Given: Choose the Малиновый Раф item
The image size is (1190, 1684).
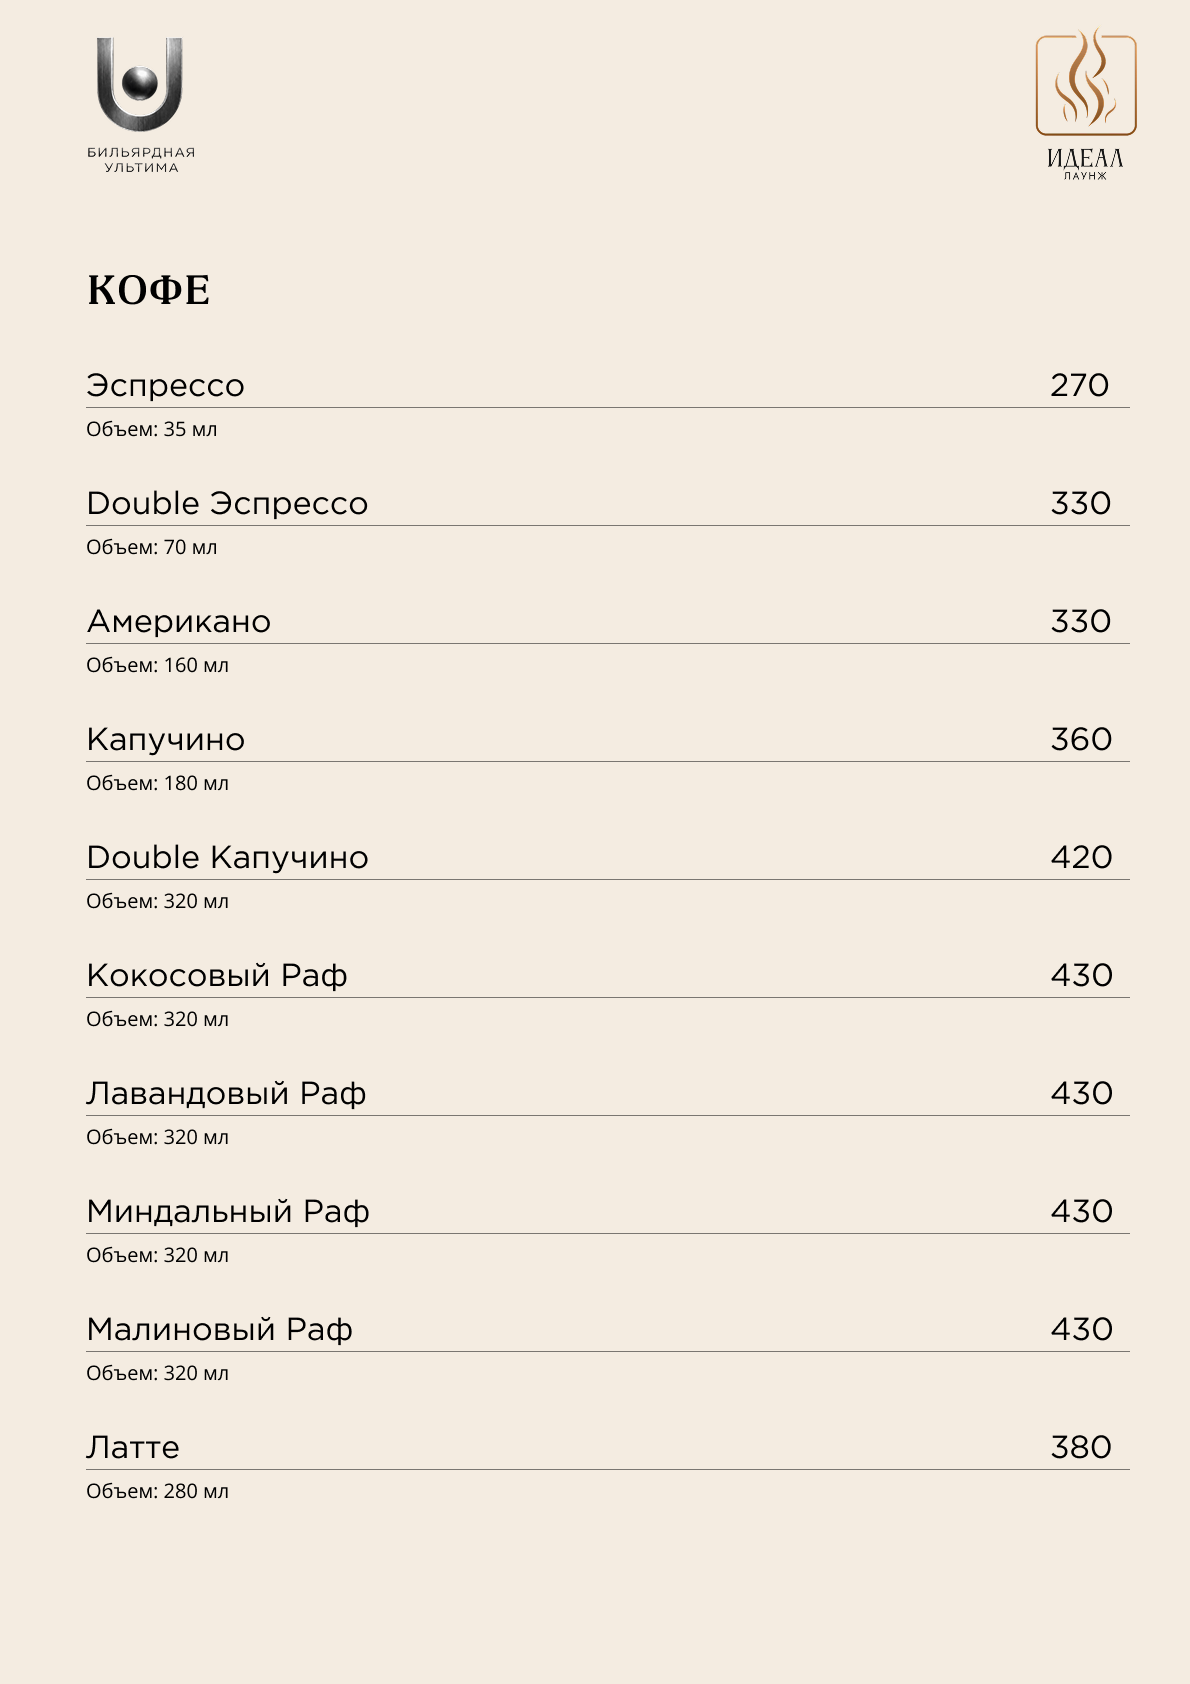Looking at the screenshot, I should (219, 1329).
